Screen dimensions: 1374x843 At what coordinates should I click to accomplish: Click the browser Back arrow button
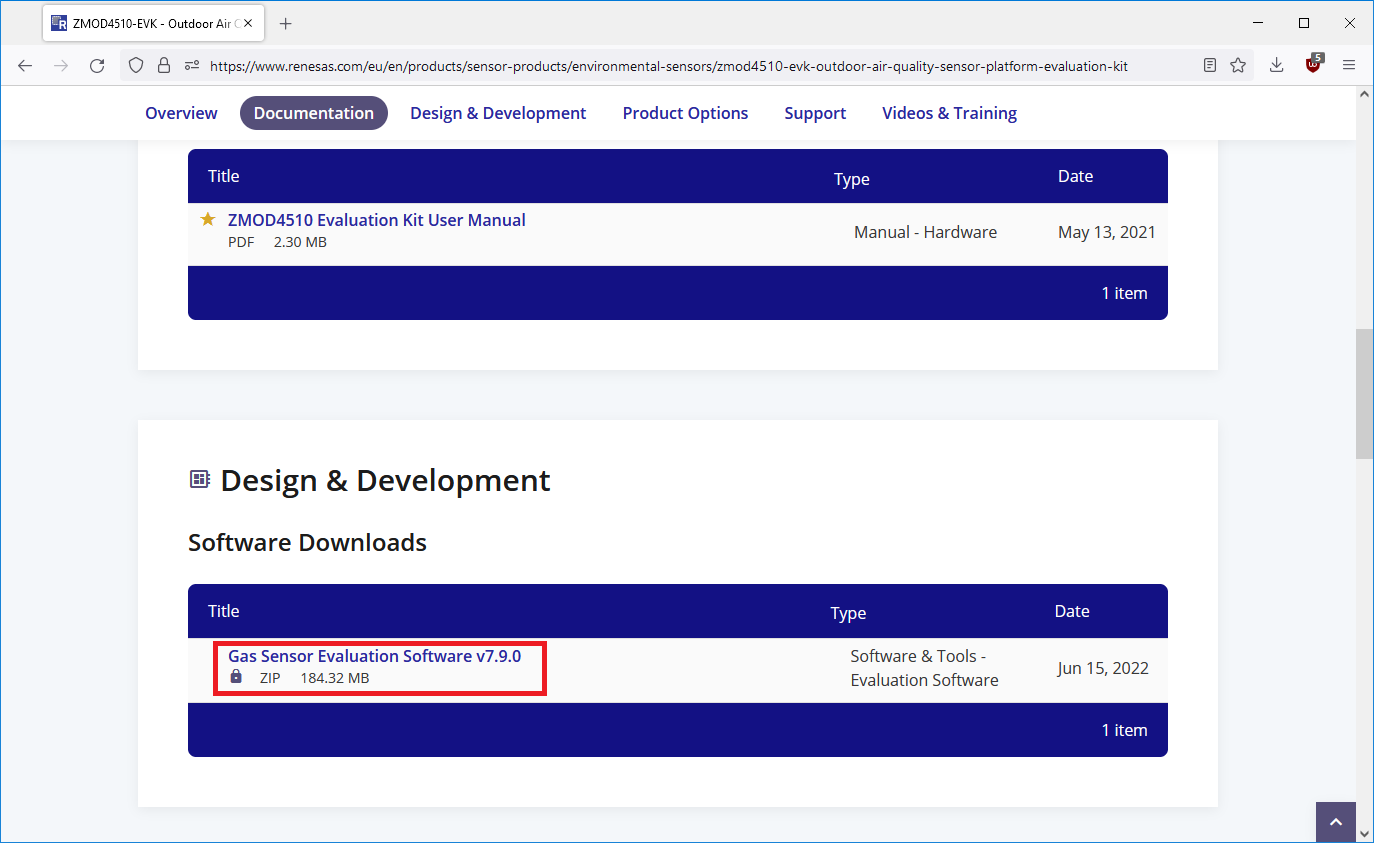[x=25, y=66]
